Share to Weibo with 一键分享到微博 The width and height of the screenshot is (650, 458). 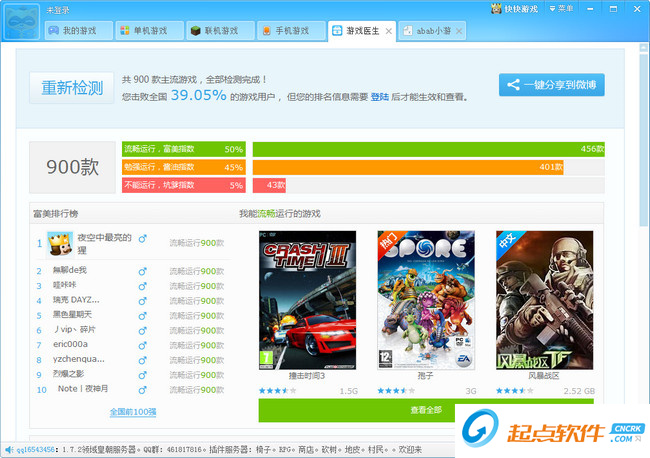click(x=551, y=85)
